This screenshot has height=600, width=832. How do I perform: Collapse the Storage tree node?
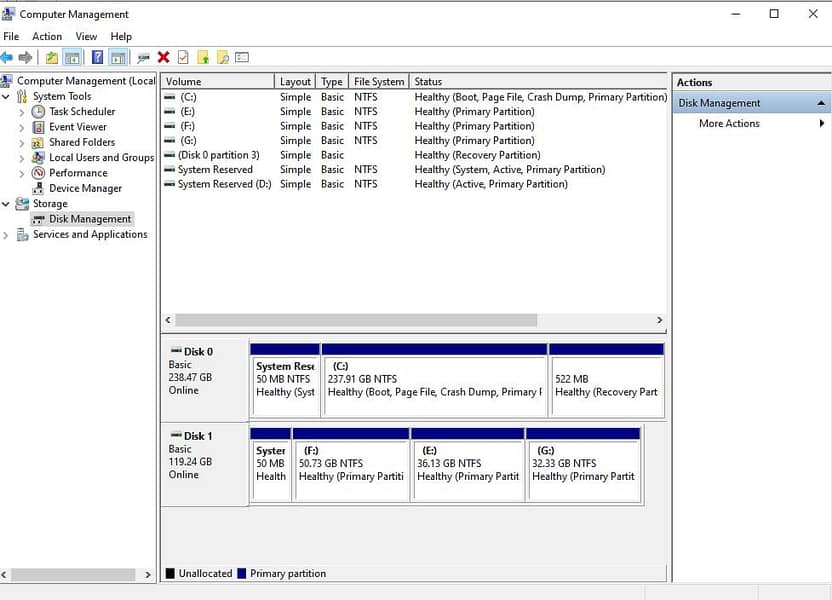[6, 204]
